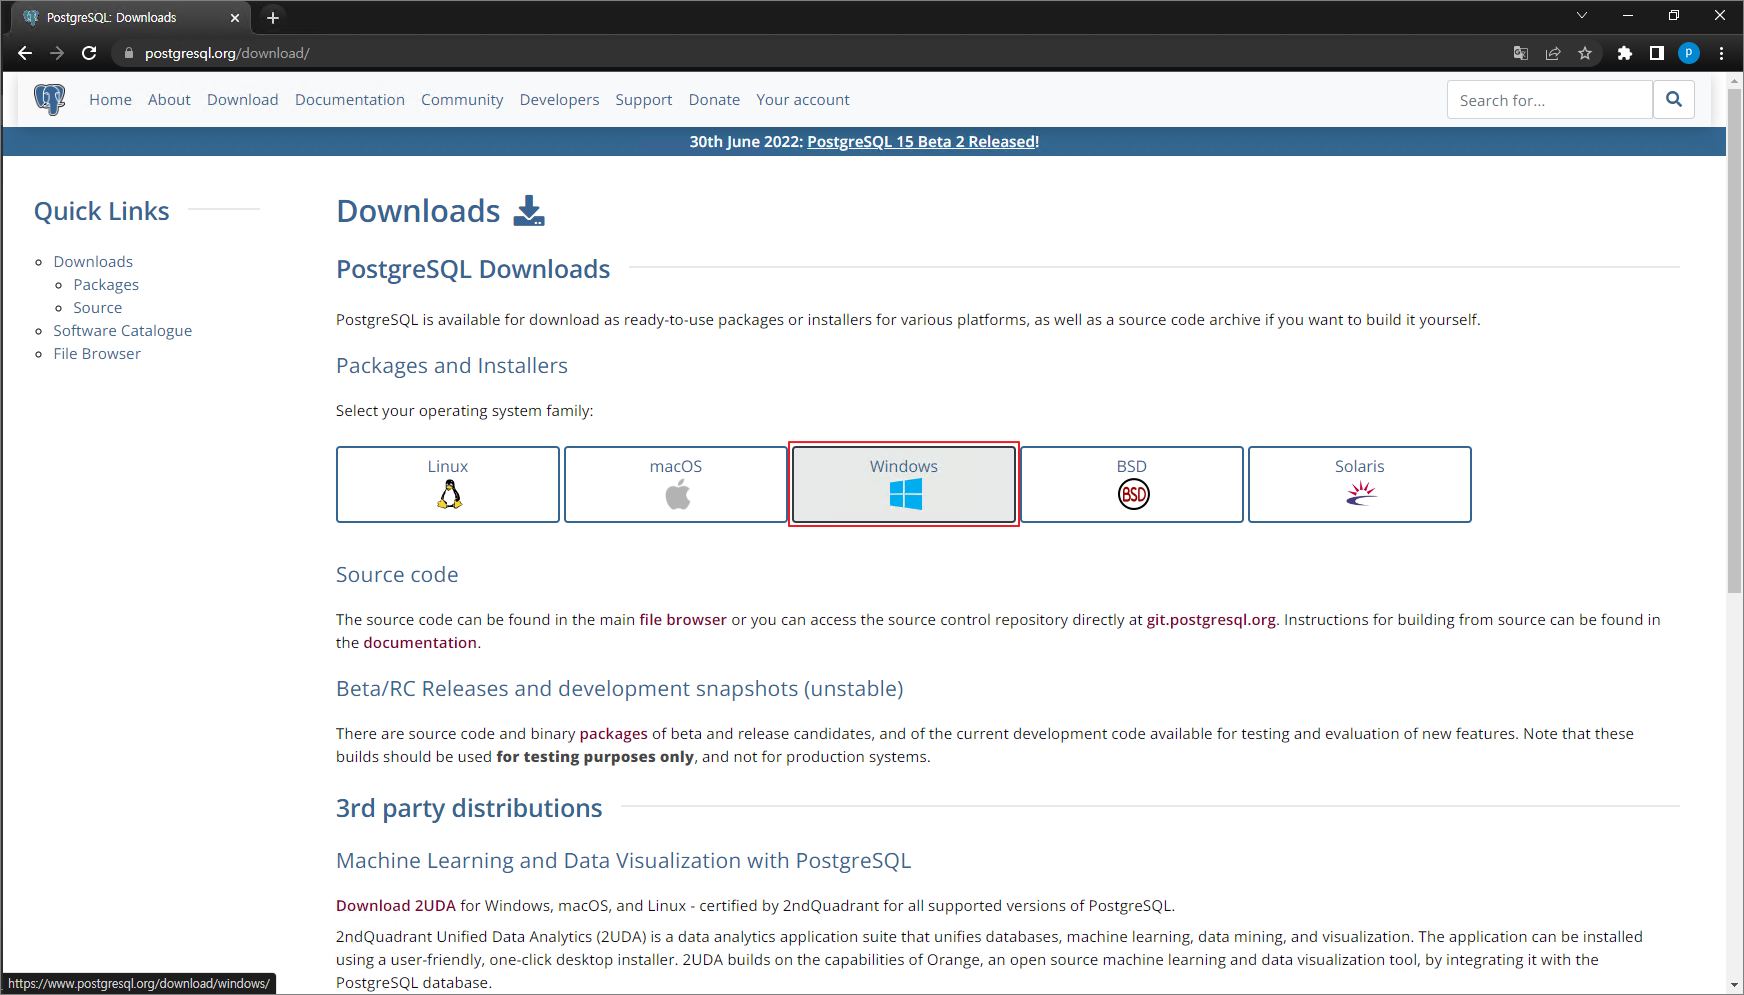Viewport: 1744px width, 995px height.
Task: Click the site lock icon in address bar
Action: coord(128,53)
